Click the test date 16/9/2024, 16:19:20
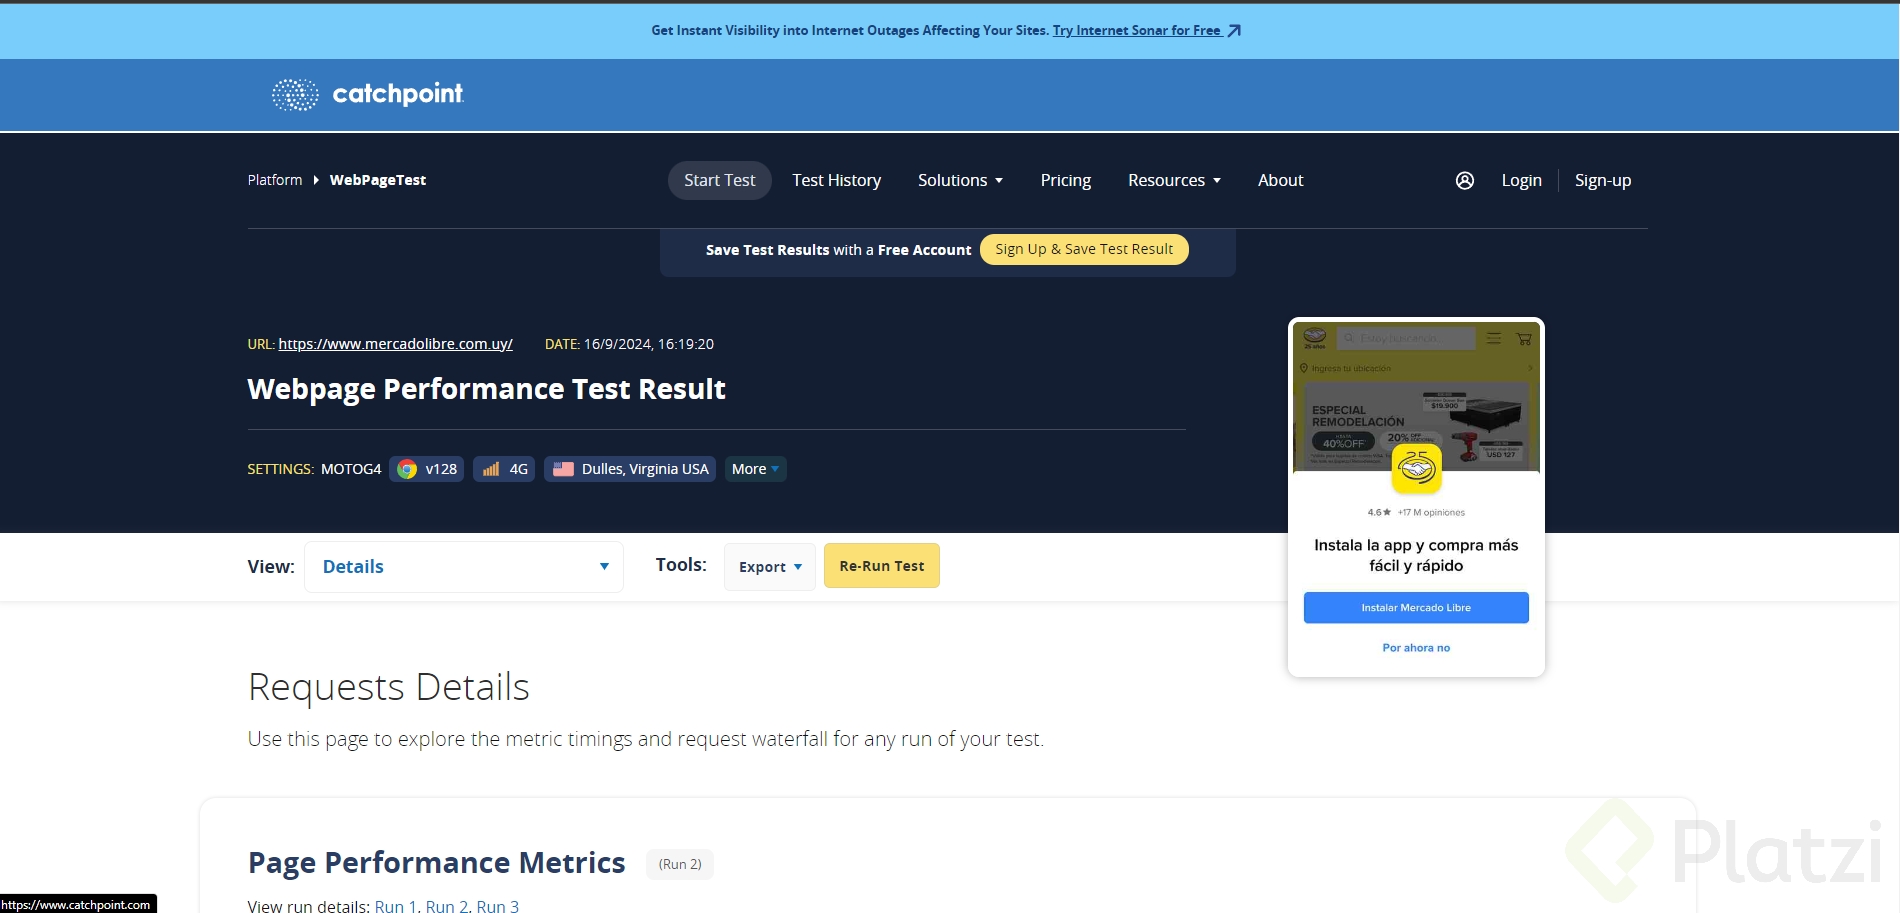The height and width of the screenshot is (913, 1900). click(649, 344)
